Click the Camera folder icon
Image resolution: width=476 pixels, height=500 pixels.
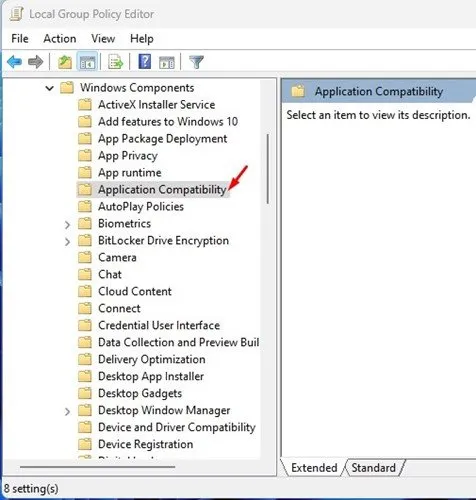(85, 257)
